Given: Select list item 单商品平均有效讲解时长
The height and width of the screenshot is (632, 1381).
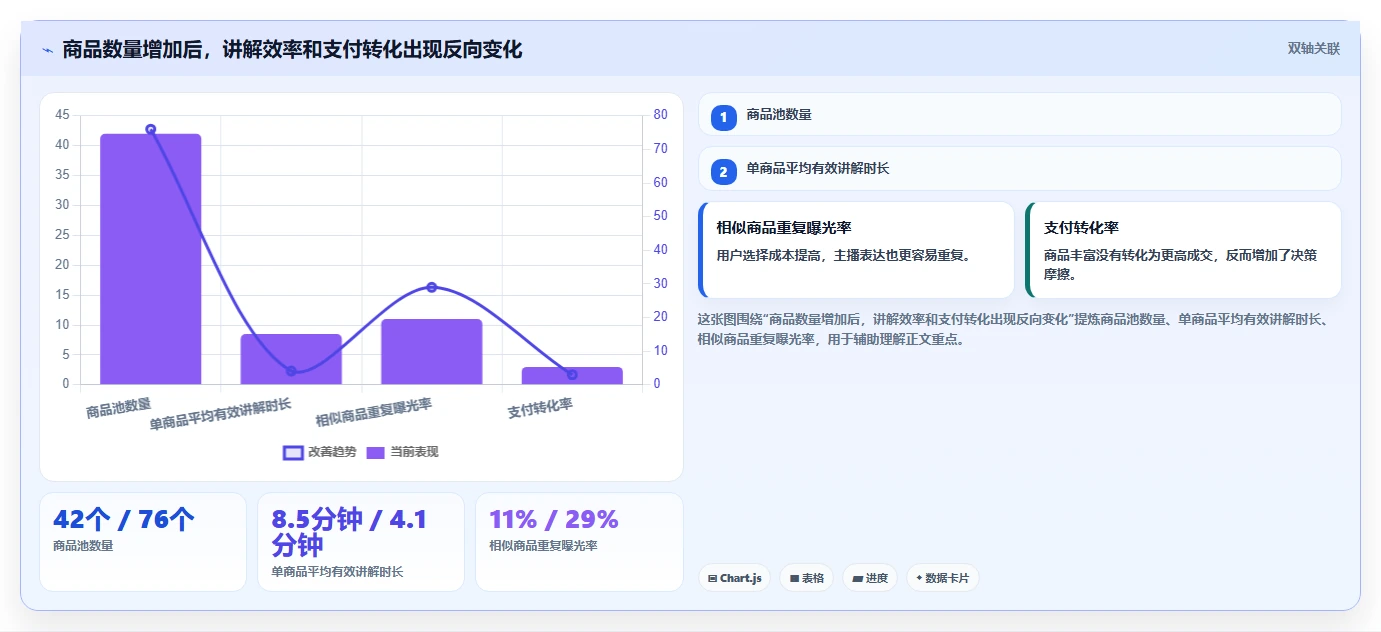Looking at the screenshot, I should point(1020,168).
